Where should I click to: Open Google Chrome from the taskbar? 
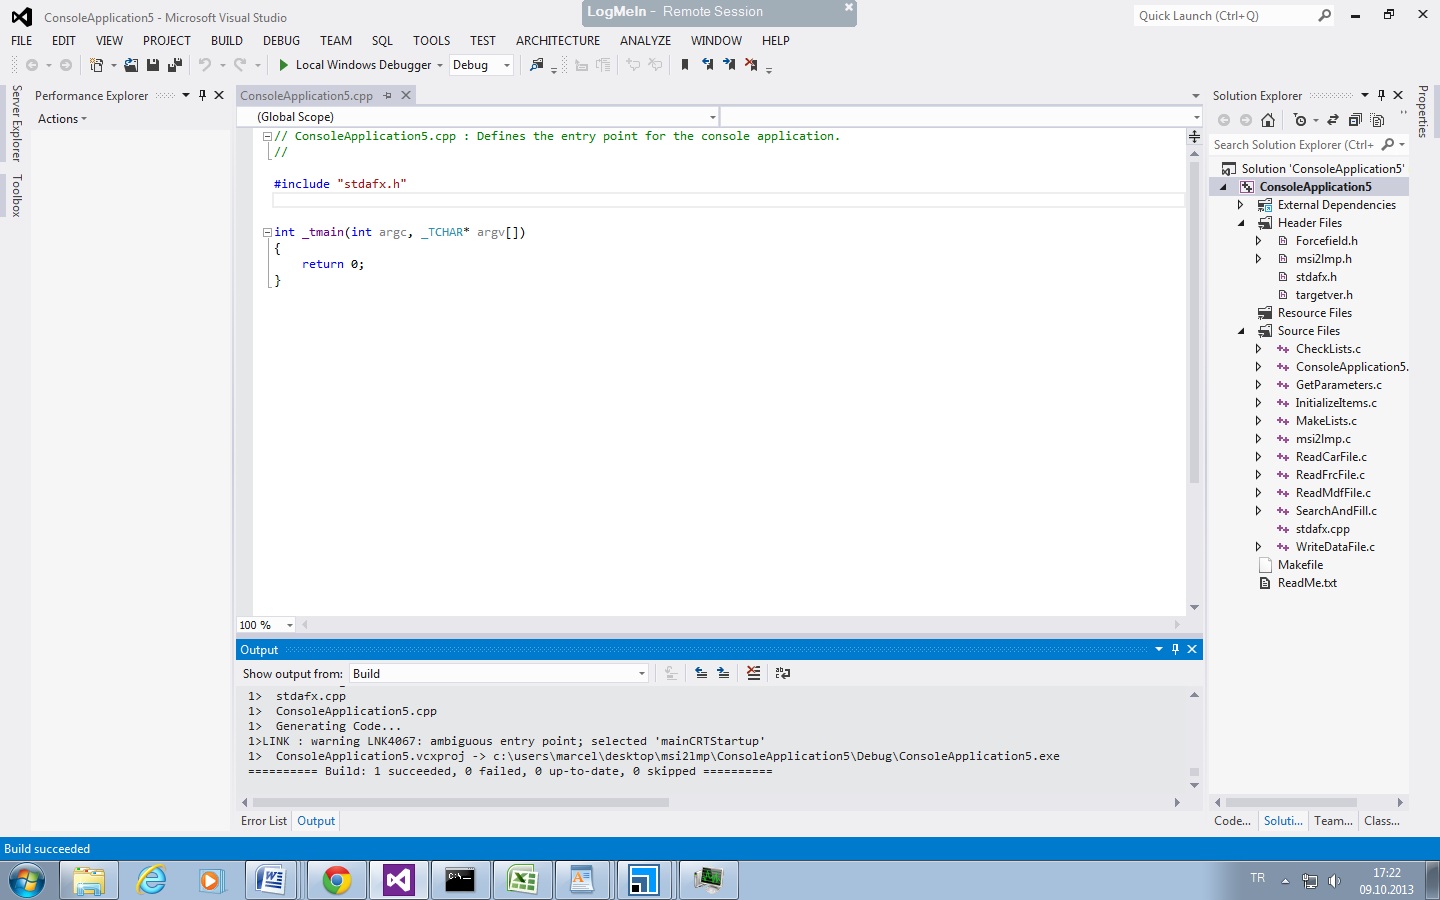(x=336, y=880)
